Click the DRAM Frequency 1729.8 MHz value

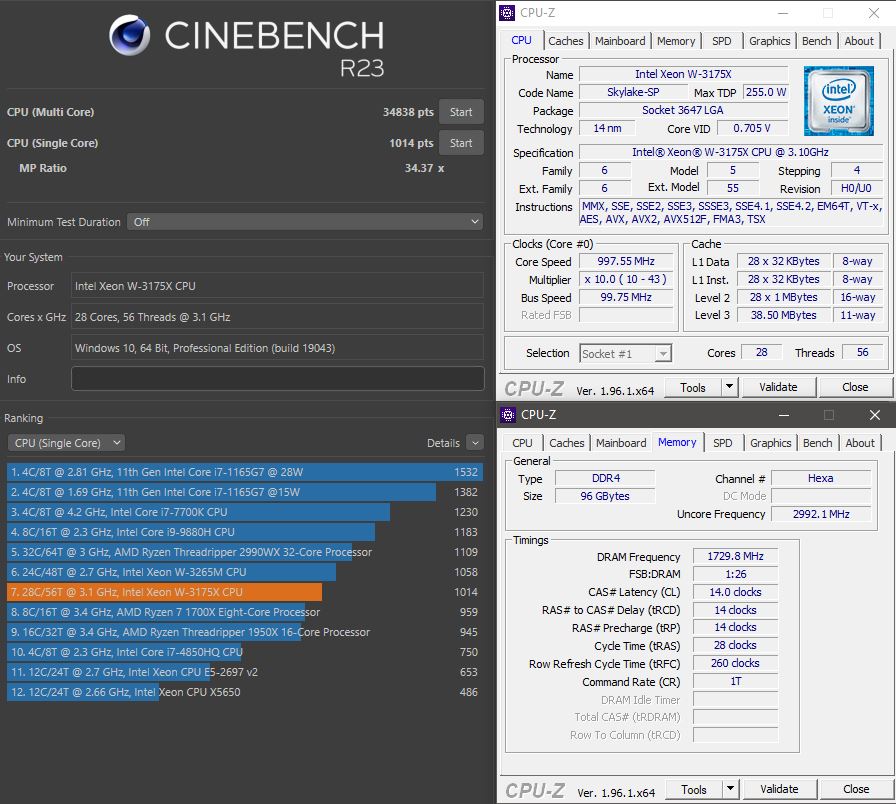[735, 556]
